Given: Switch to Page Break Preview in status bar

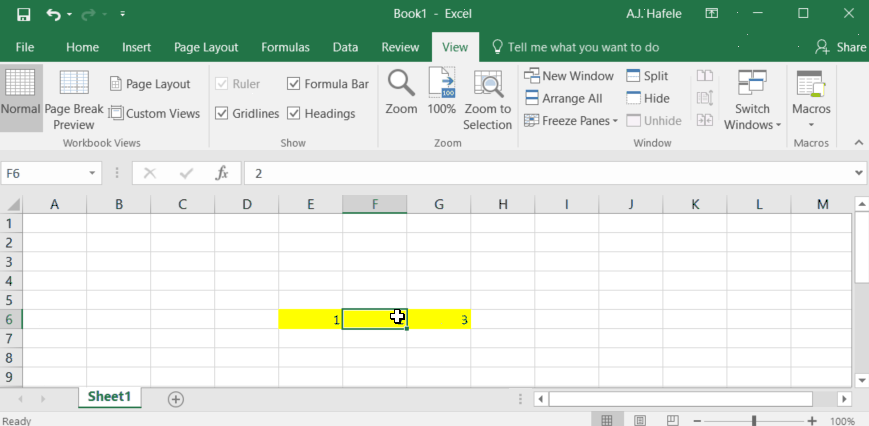Looking at the screenshot, I should 673,420.
